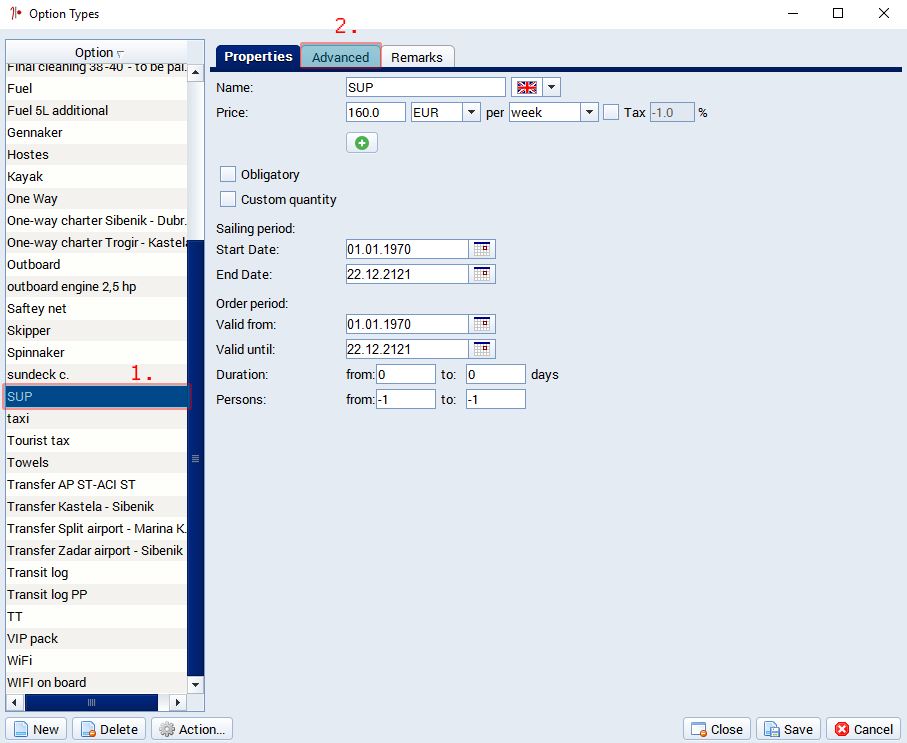The width and height of the screenshot is (907, 743).
Task: Select the Spinnaker option
Action: coord(97,352)
